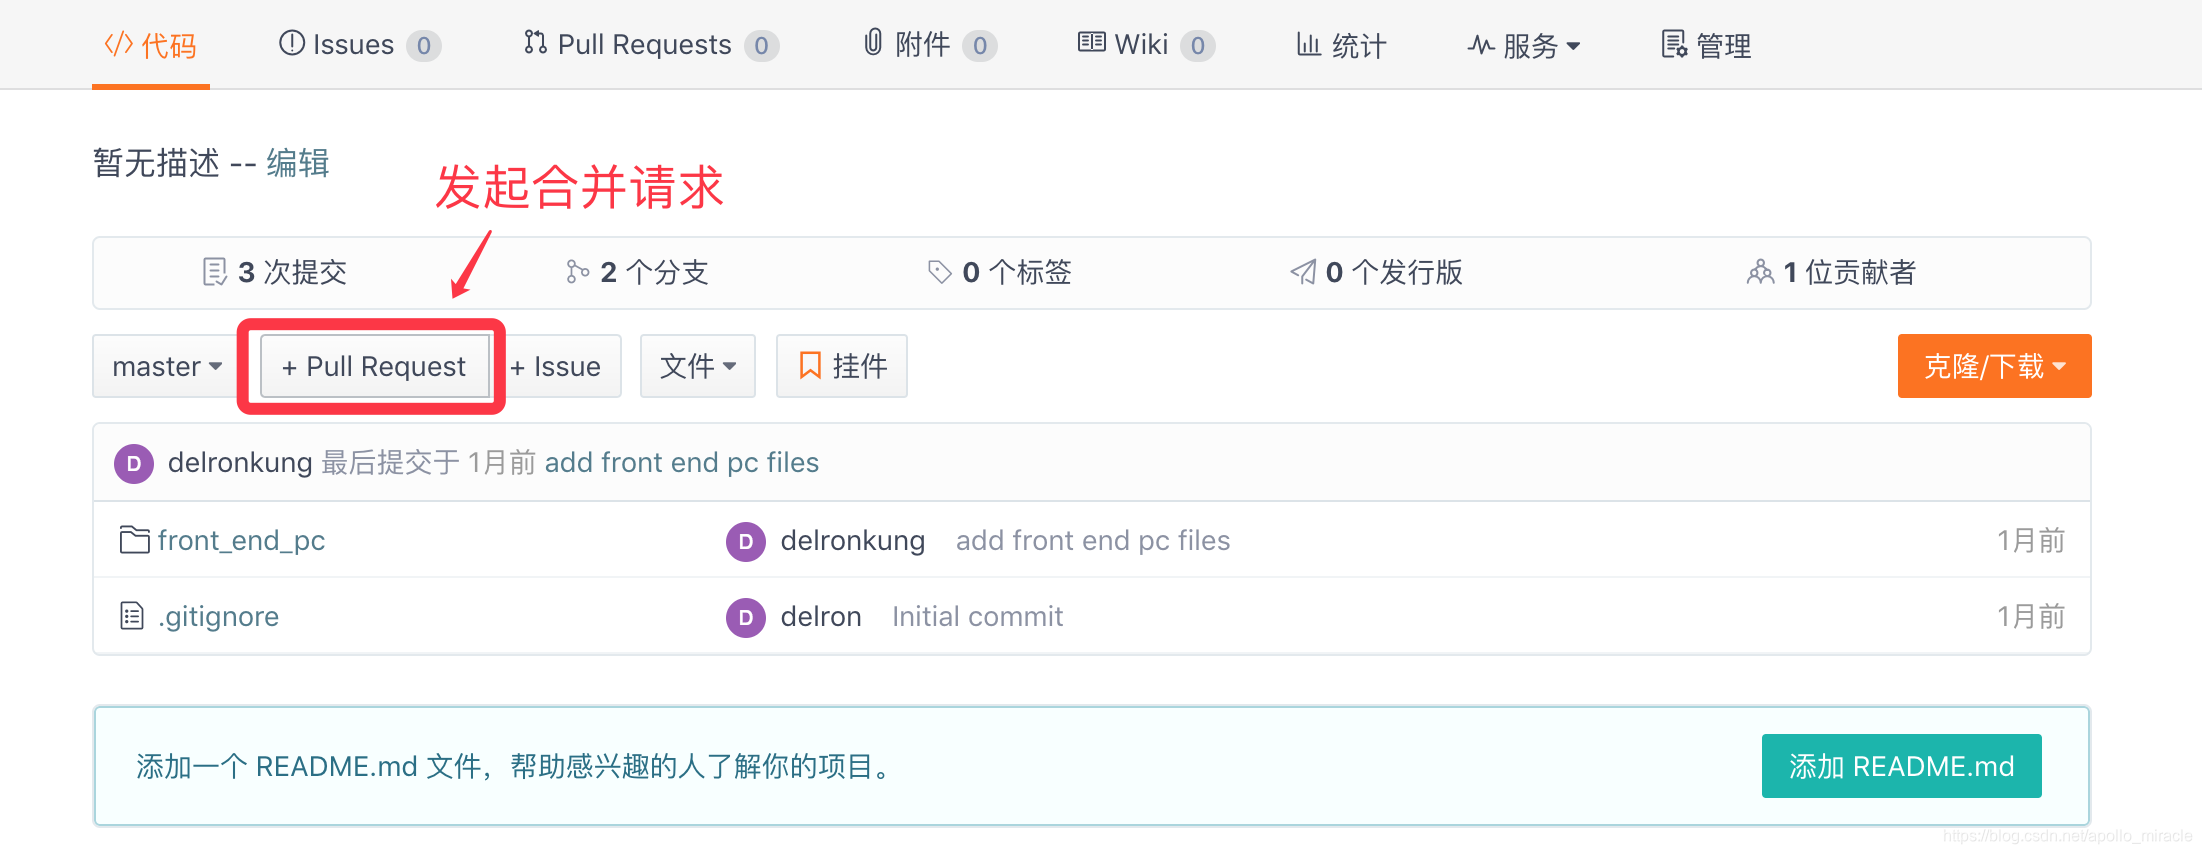
Task: Click the settings document icon on 管理 tab
Action: pos(1674,44)
